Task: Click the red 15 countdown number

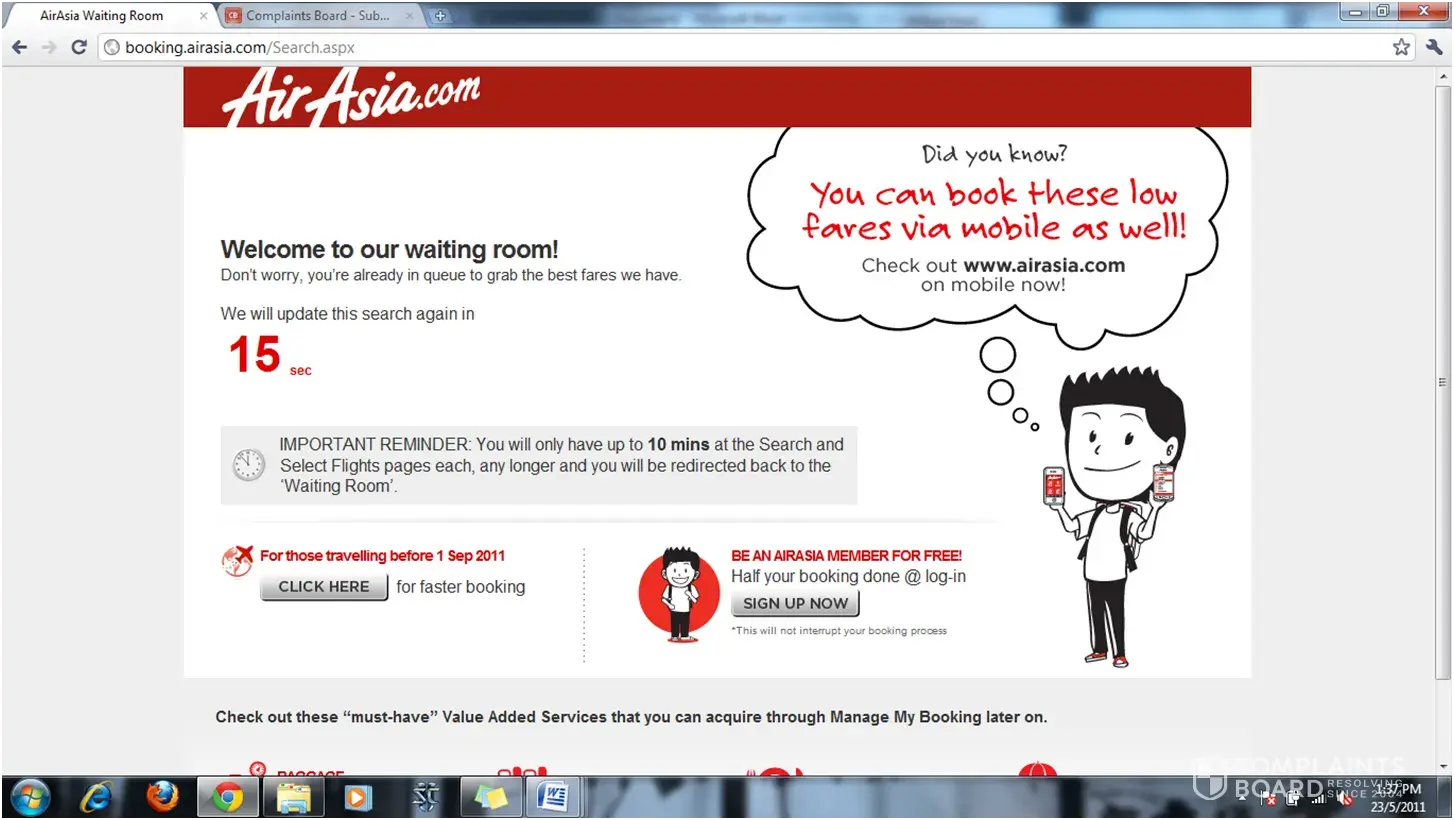Action: (254, 355)
